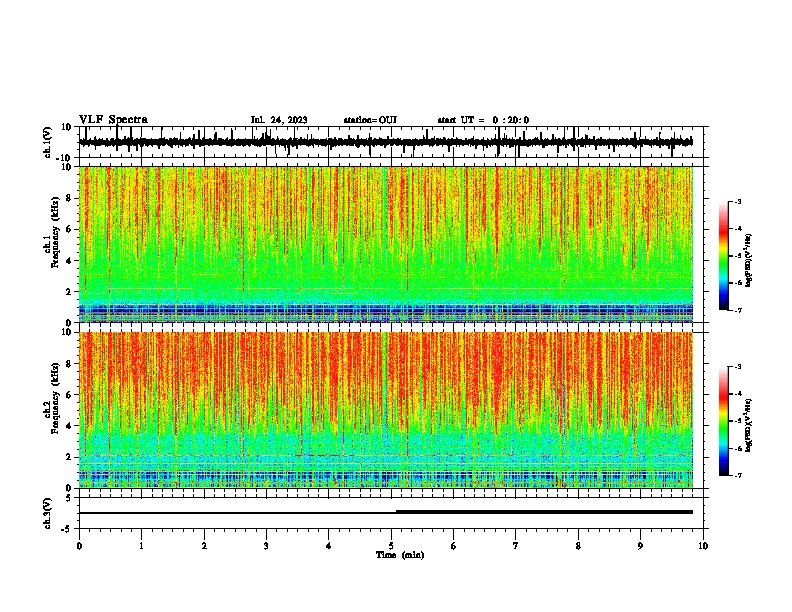The height and width of the screenshot is (612, 792).
Task: Click the ch.2 color scale bar
Action: click(x=724, y=421)
